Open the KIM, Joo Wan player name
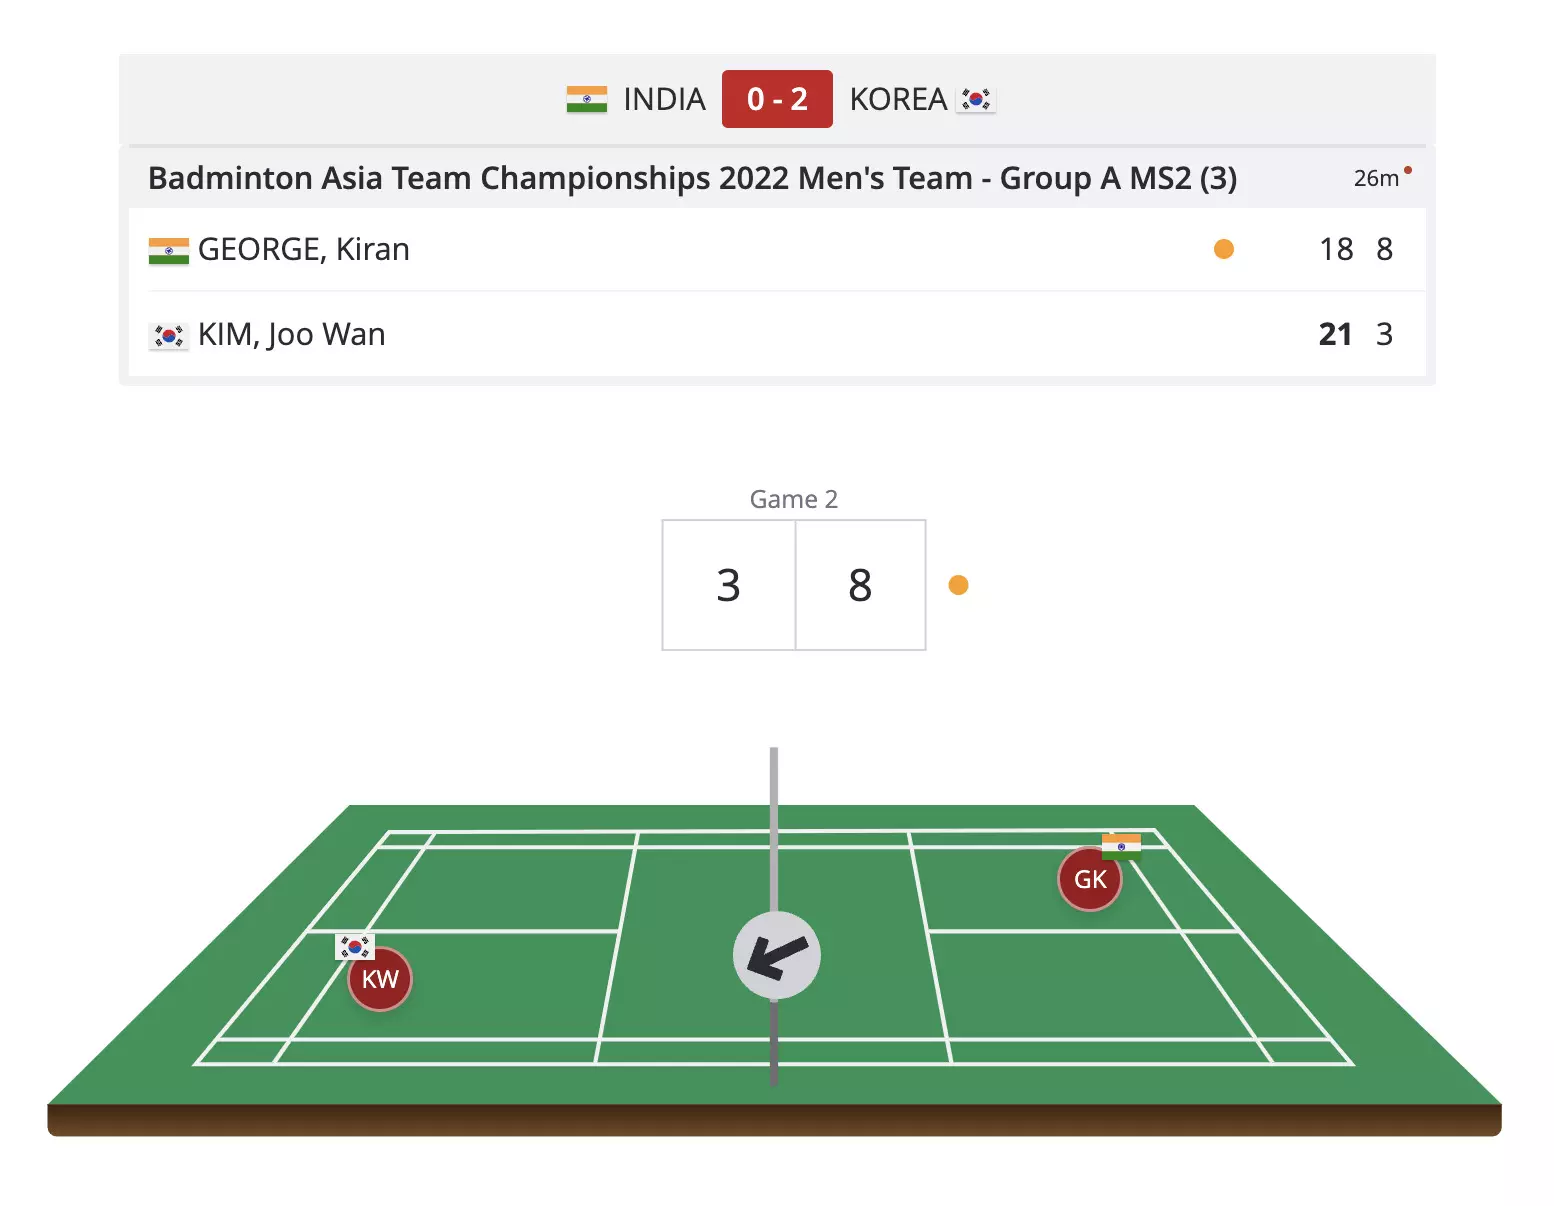This screenshot has height=1206, width=1554. pyautogui.click(x=291, y=334)
